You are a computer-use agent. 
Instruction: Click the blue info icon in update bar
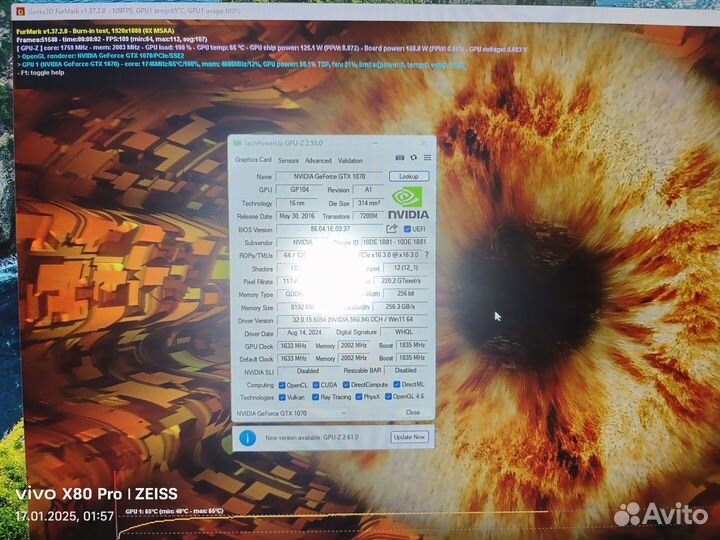point(248,438)
